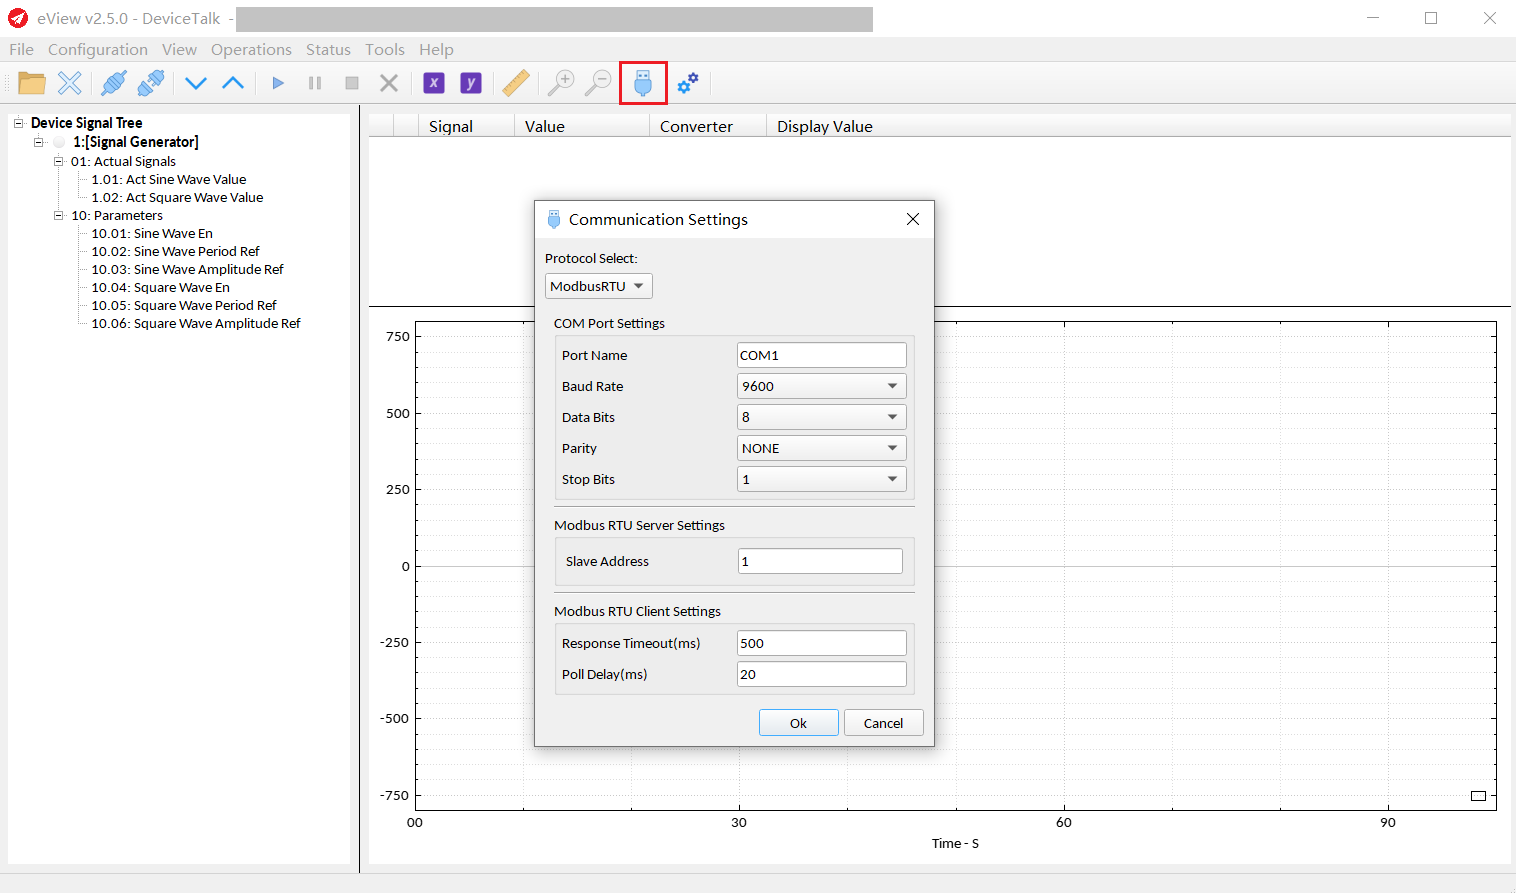This screenshot has width=1516, height=893.
Task: Open the Tools menu
Action: coord(385,49)
